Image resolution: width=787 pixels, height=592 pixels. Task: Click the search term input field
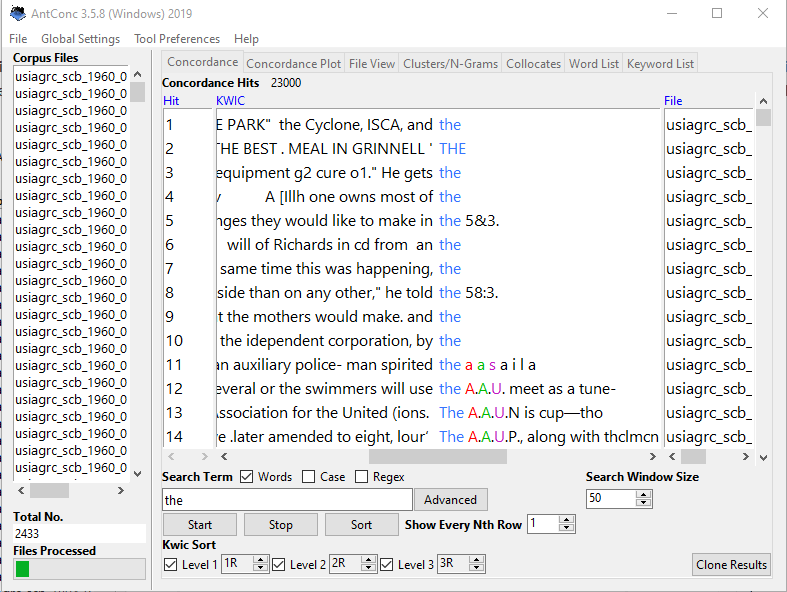coord(286,500)
